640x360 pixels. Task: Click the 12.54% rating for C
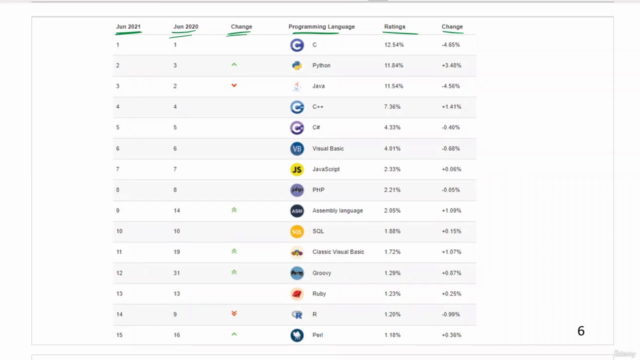tap(394, 45)
